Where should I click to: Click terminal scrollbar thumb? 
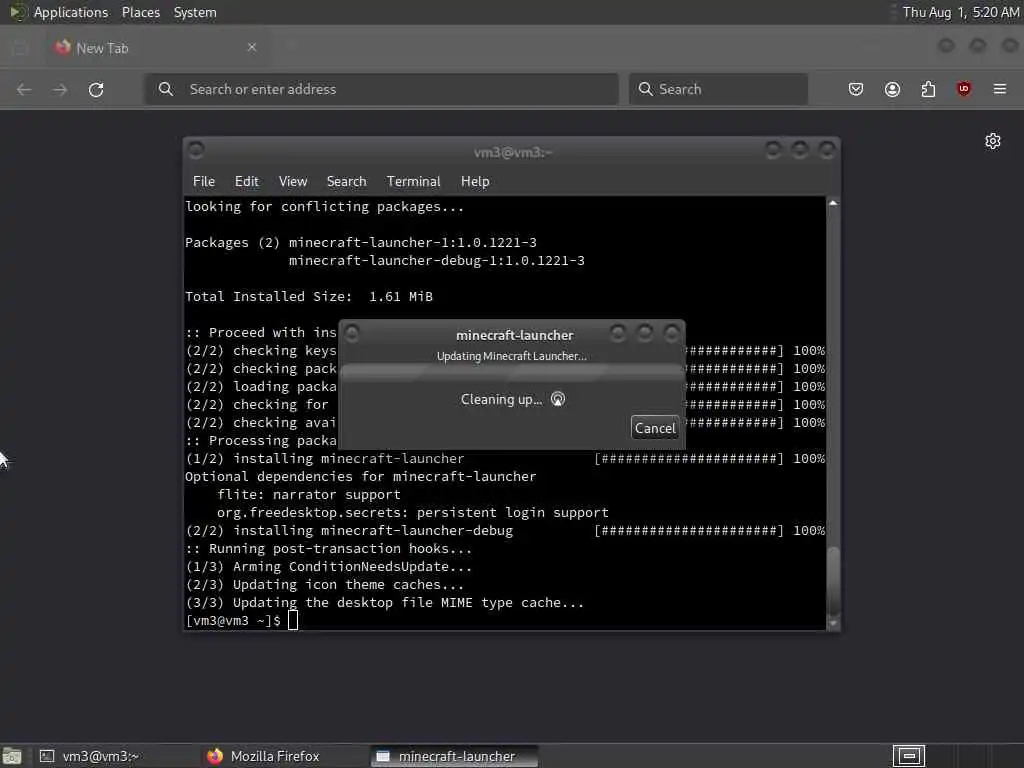pos(833,580)
